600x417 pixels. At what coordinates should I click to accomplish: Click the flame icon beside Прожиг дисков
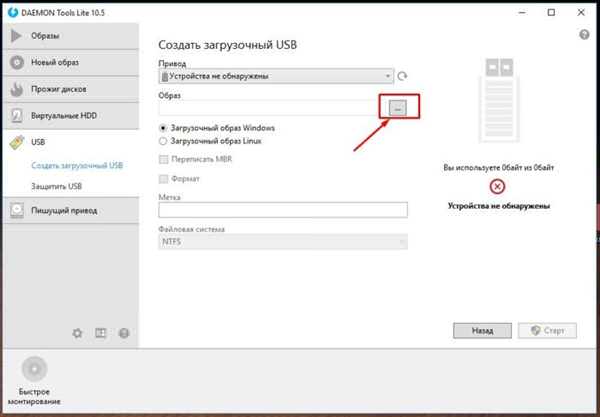pos(16,89)
